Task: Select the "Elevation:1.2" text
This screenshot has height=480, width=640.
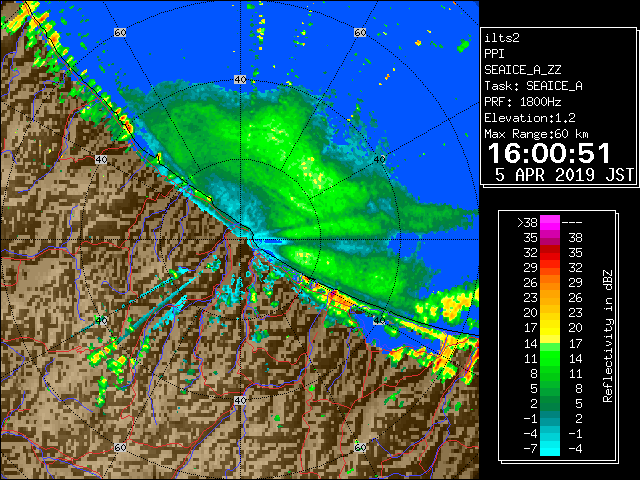Action: [530, 118]
